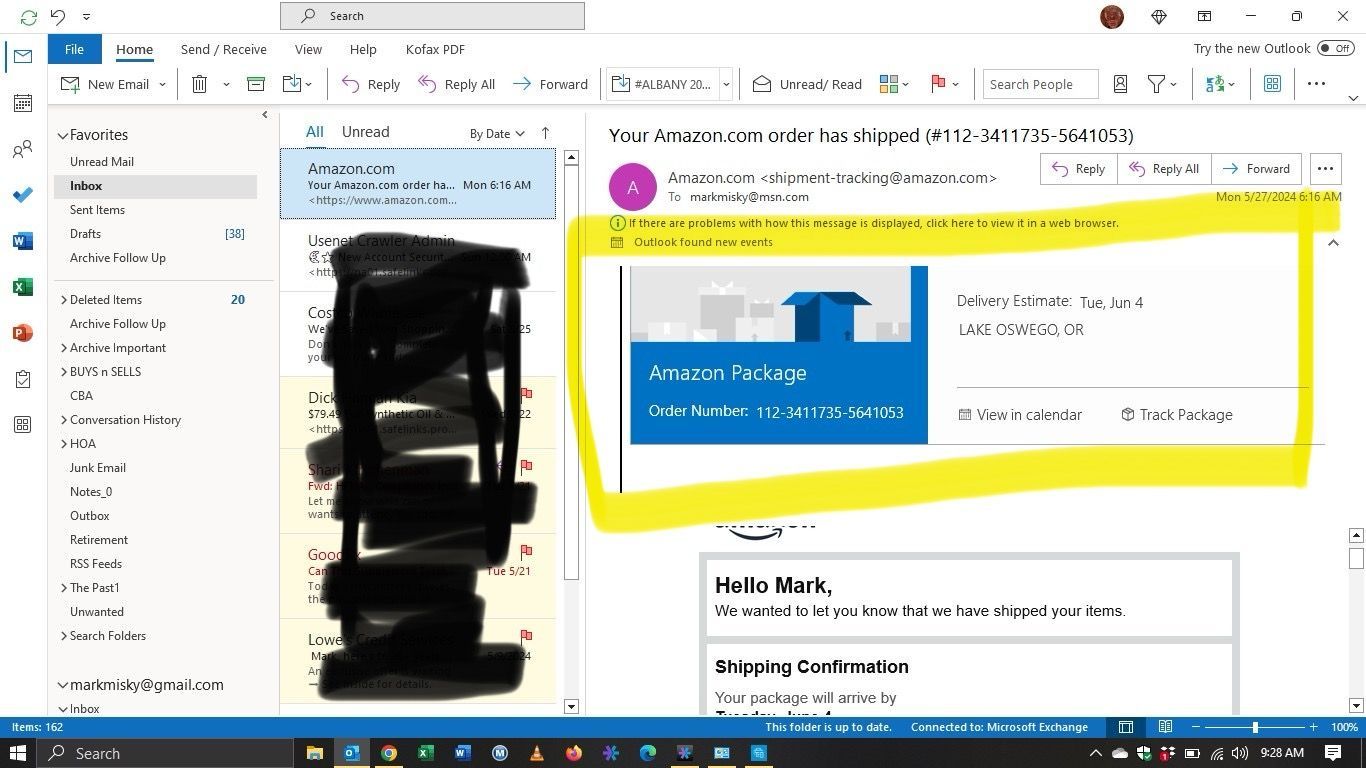Viewport: 1366px width, 768px height.
Task: Switch to the Send / Receive tab
Action: [224, 49]
